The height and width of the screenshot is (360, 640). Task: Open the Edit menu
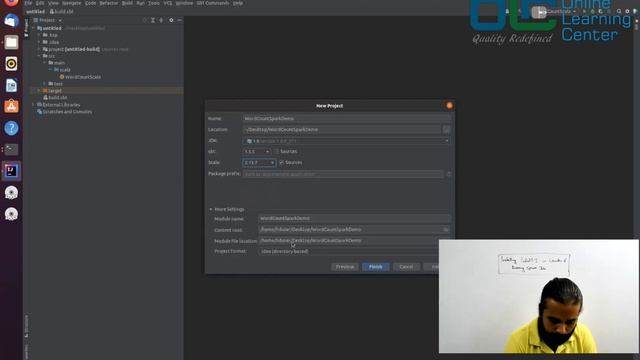[x=40, y=3]
